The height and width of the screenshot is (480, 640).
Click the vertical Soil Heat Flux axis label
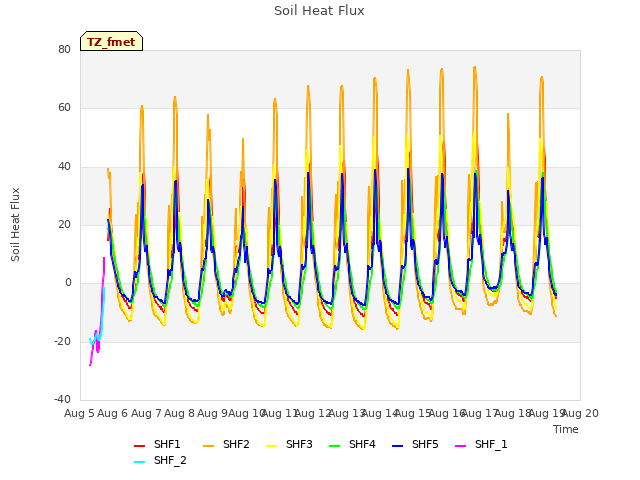(15, 225)
